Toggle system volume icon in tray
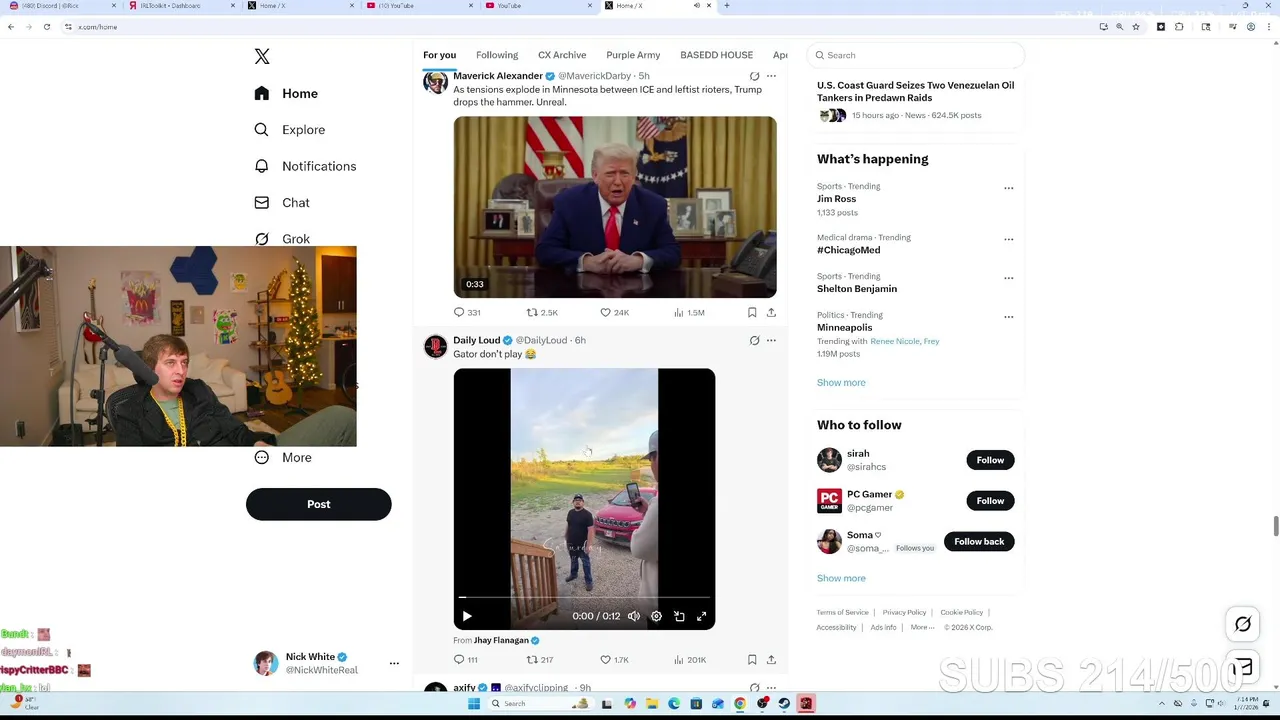Screen dimensions: 1280x720 point(1220,704)
